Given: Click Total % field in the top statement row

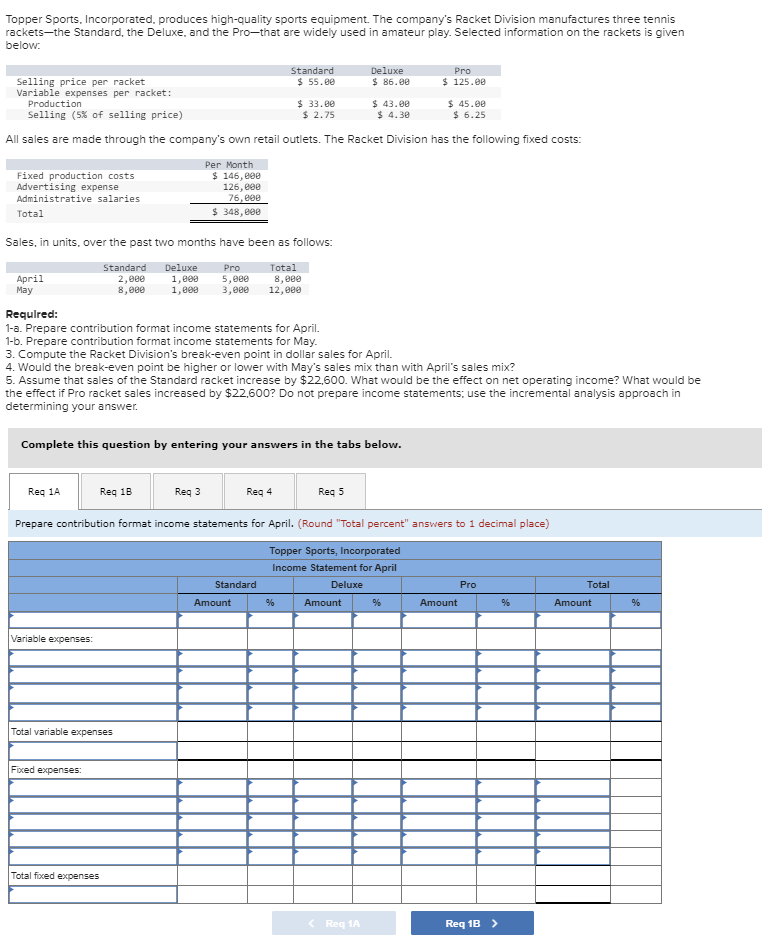Looking at the screenshot, I should point(636,620).
